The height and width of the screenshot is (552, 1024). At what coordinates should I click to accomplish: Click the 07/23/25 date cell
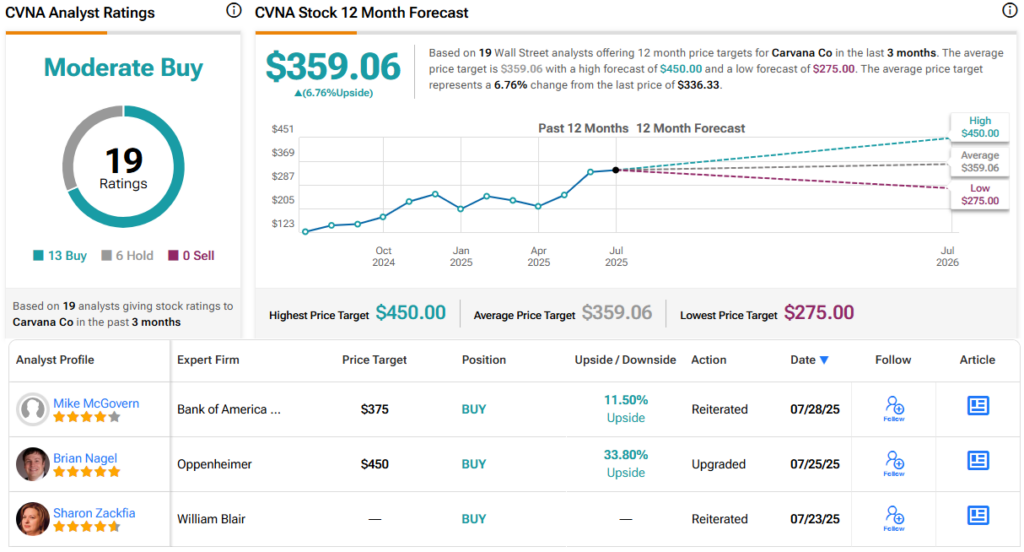815,519
